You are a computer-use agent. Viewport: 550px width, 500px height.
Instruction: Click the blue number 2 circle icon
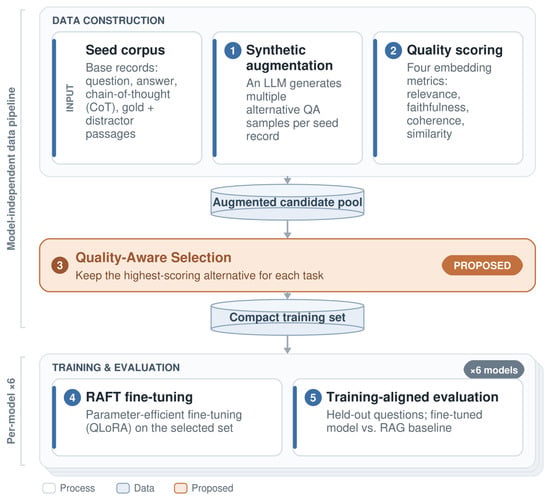coord(393,51)
